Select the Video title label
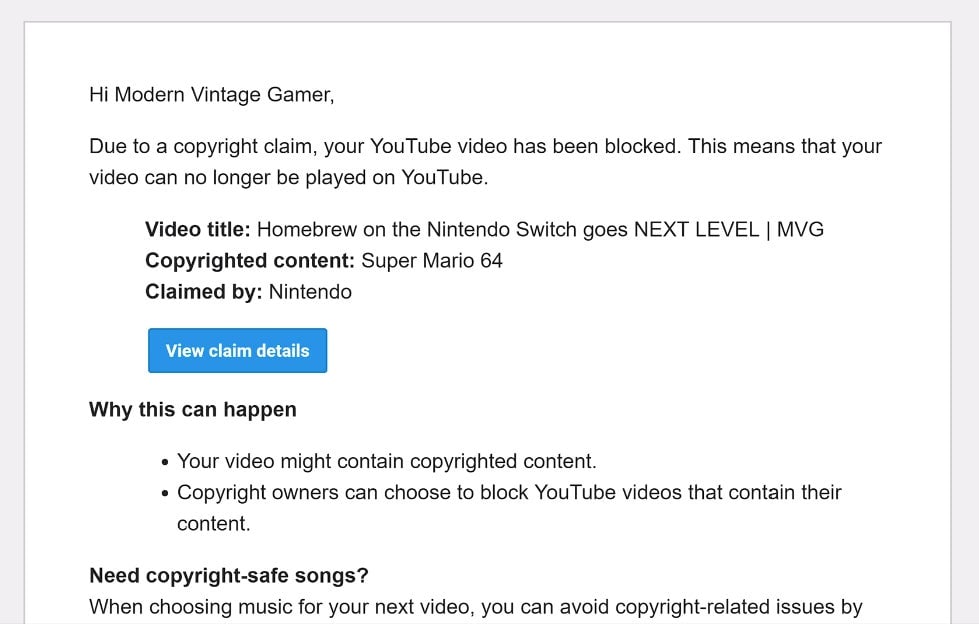Viewport: 979px width, 625px height. pyautogui.click(x=196, y=229)
